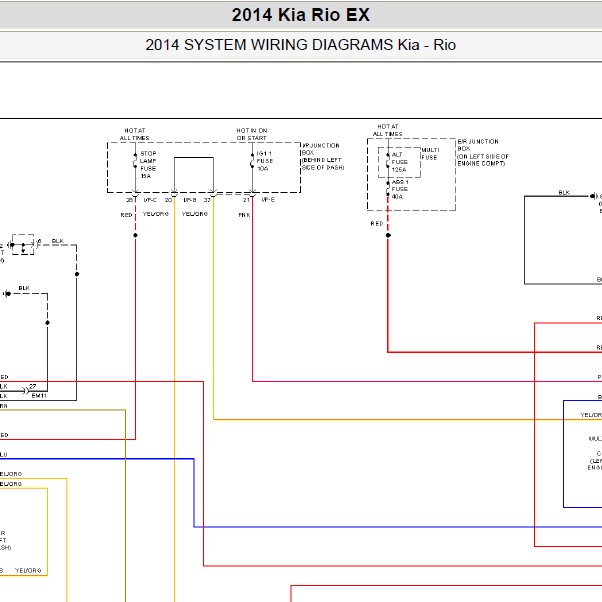Click the splice dot on the red ABS 1 wire
This screenshot has height=602, width=602.
click(x=388, y=235)
